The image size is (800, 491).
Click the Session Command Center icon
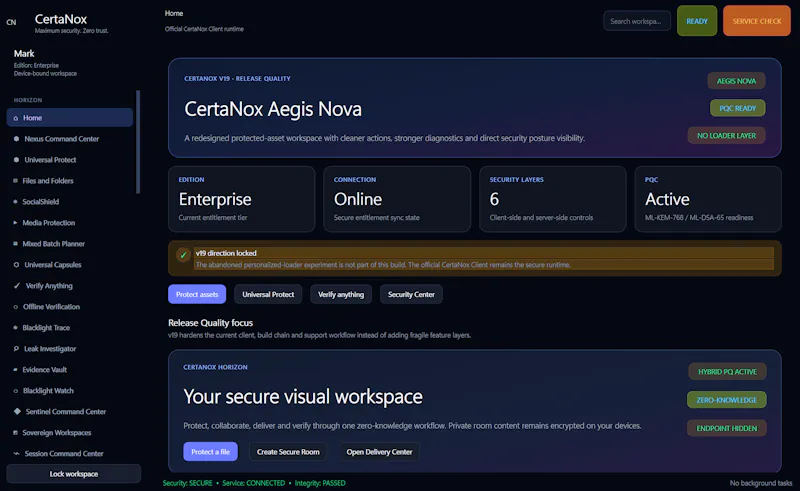point(16,453)
